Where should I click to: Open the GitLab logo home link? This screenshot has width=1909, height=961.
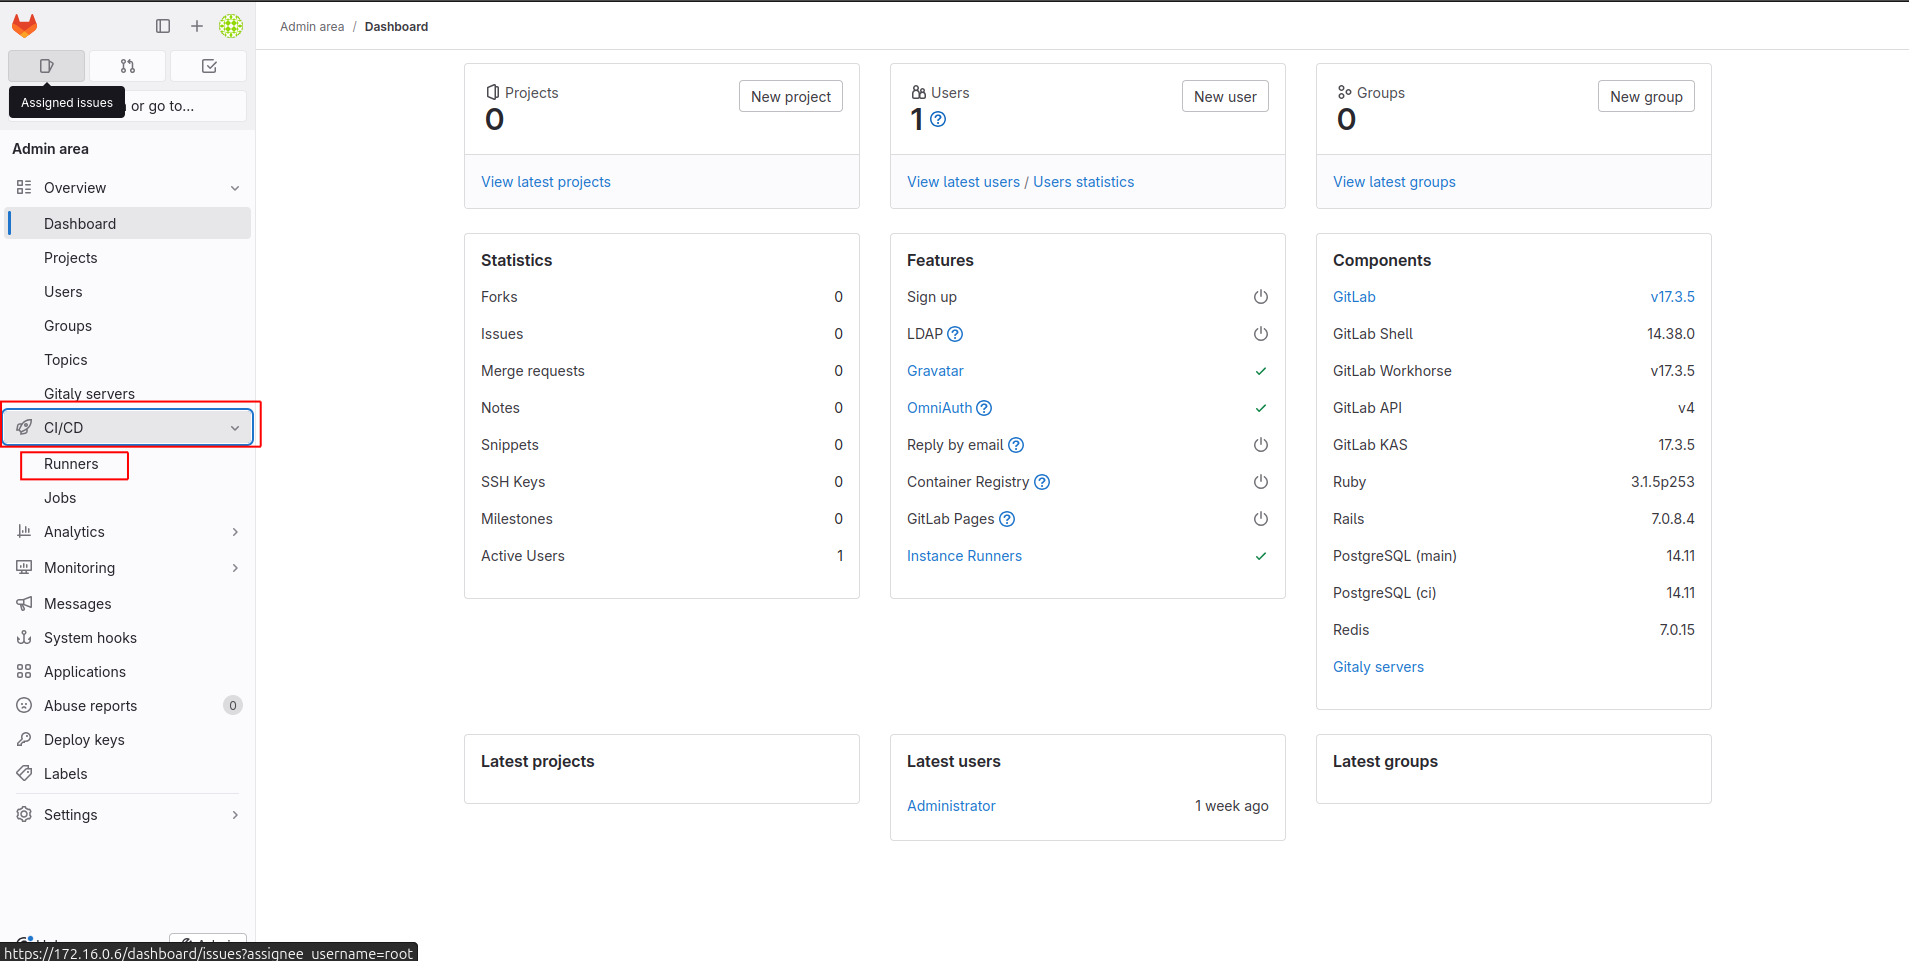pyautogui.click(x=25, y=26)
